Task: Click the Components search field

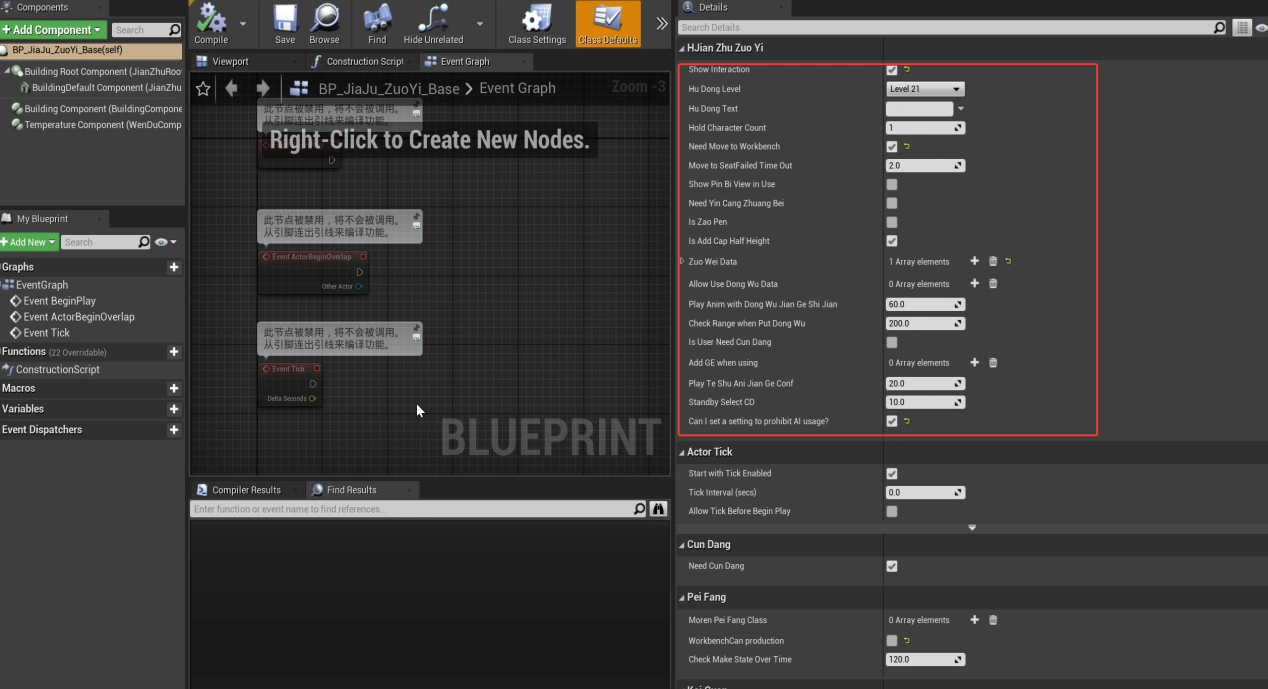Action: point(146,30)
